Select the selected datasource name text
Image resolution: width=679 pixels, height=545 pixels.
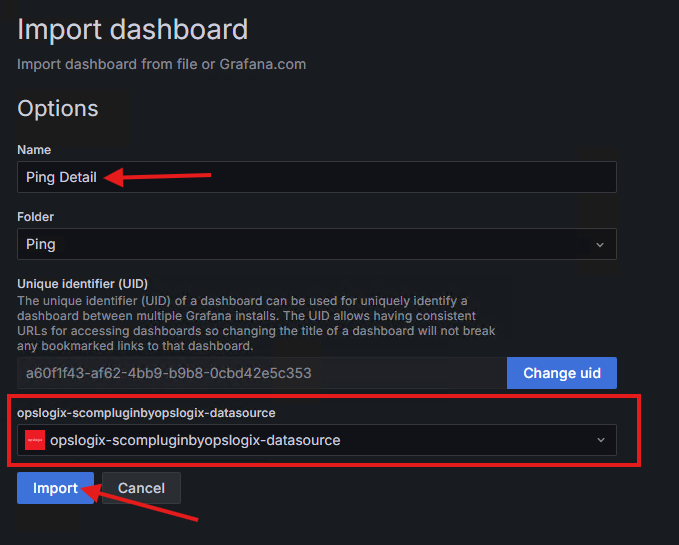coord(195,440)
